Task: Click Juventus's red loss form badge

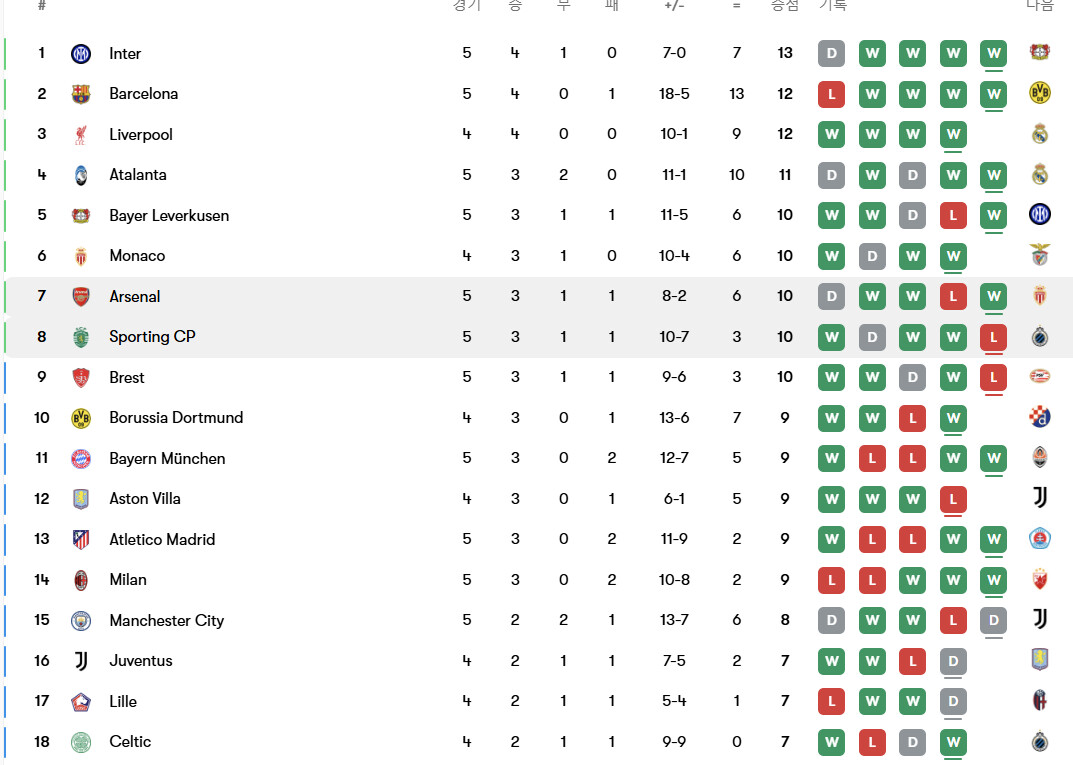Action: click(912, 661)
